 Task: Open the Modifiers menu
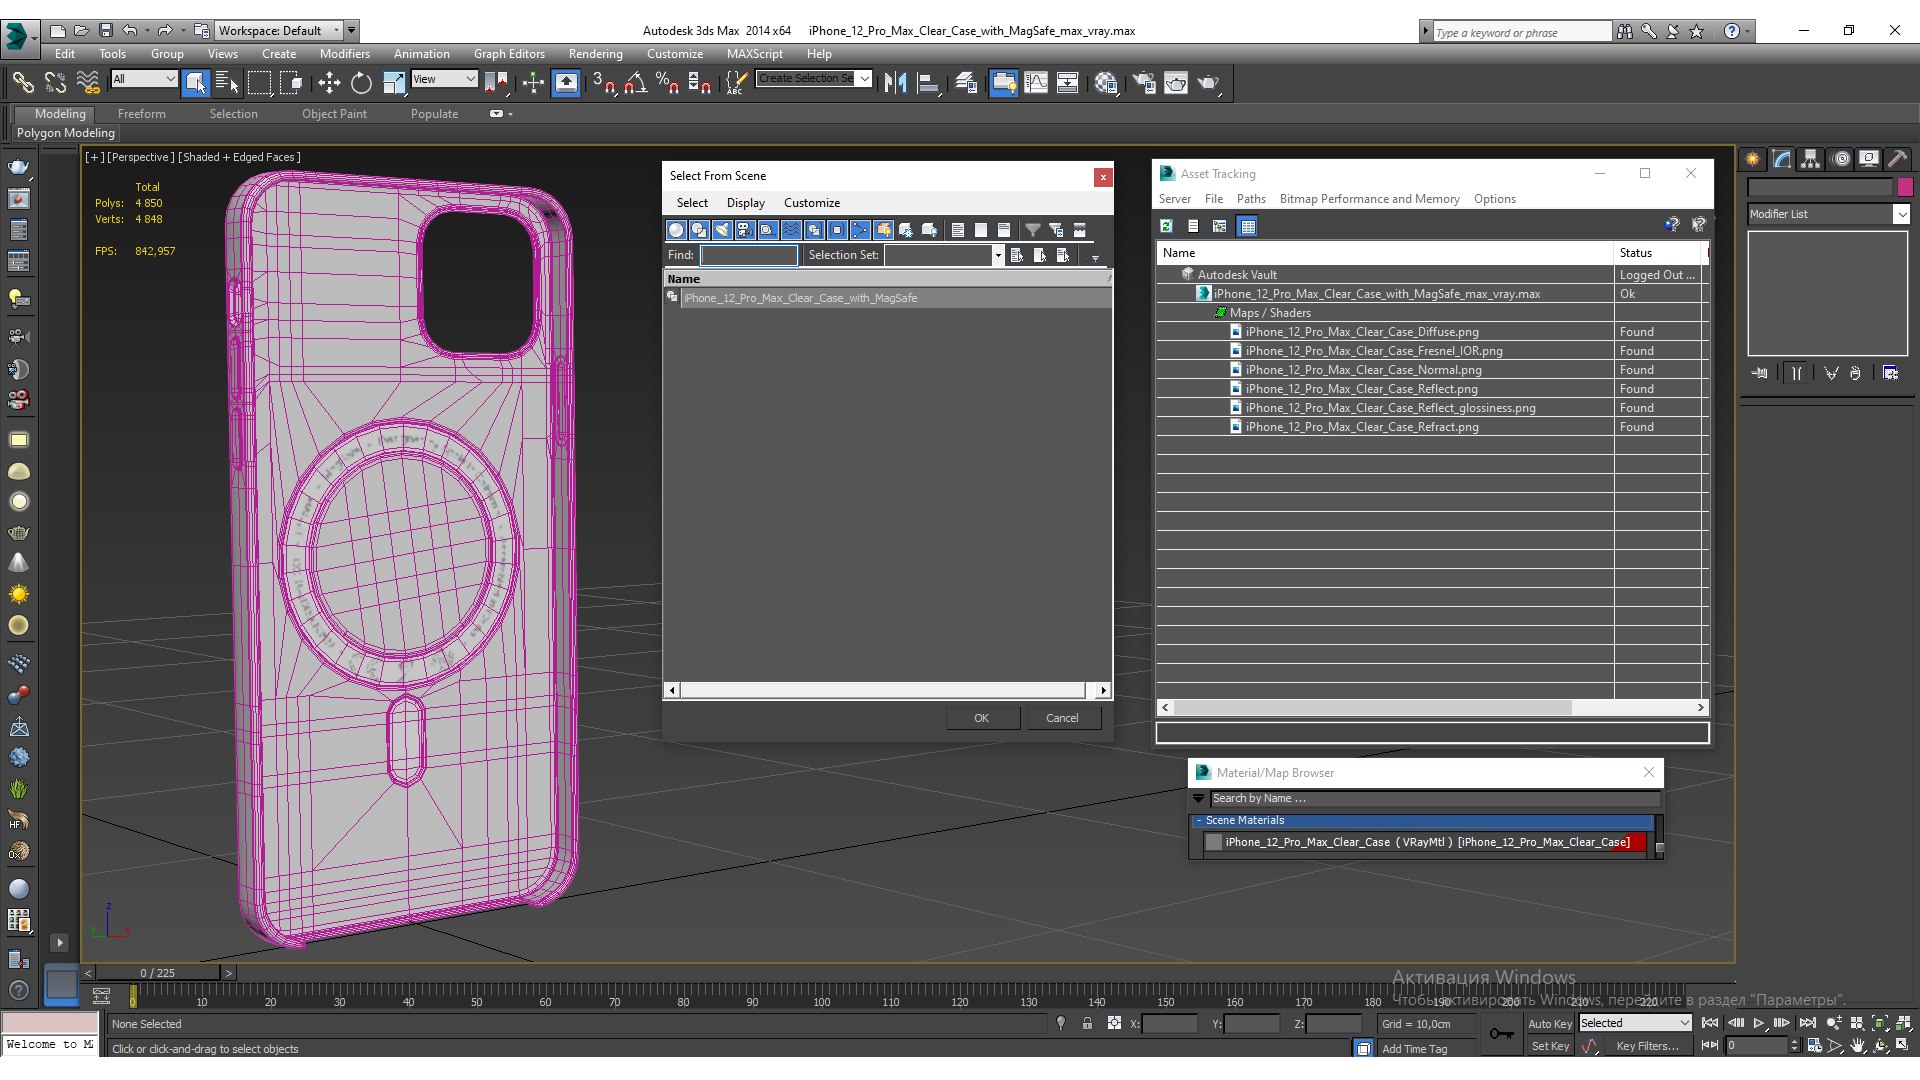pos(344,54)
